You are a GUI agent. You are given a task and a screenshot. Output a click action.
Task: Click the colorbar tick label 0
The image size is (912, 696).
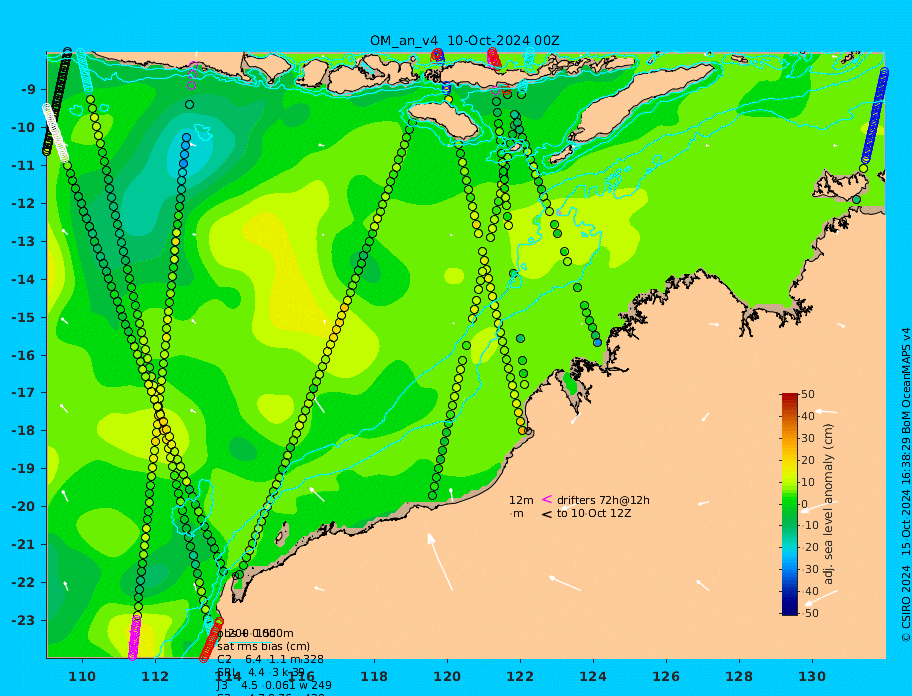click(x=805, y=504)
